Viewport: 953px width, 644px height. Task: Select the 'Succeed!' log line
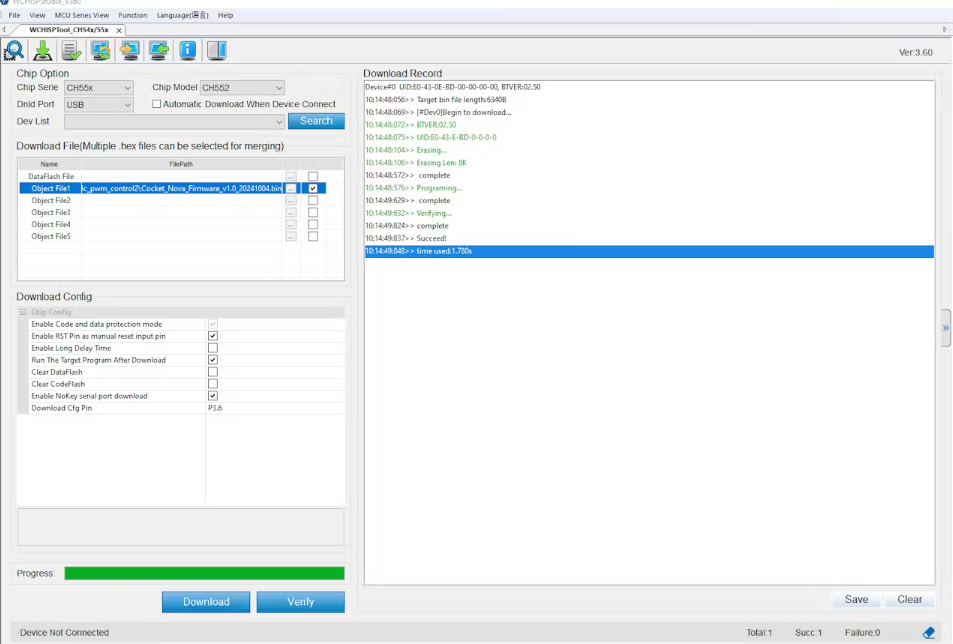coord(649,238)
